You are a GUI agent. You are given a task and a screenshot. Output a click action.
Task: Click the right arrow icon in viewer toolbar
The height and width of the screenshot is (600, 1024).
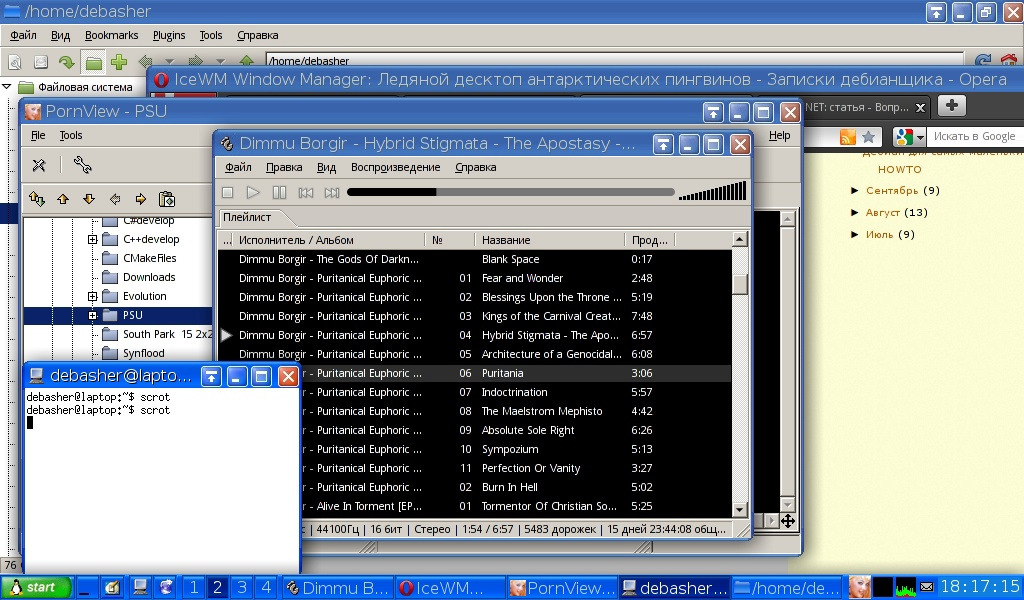pyautogui.click(x=140, y=199)
